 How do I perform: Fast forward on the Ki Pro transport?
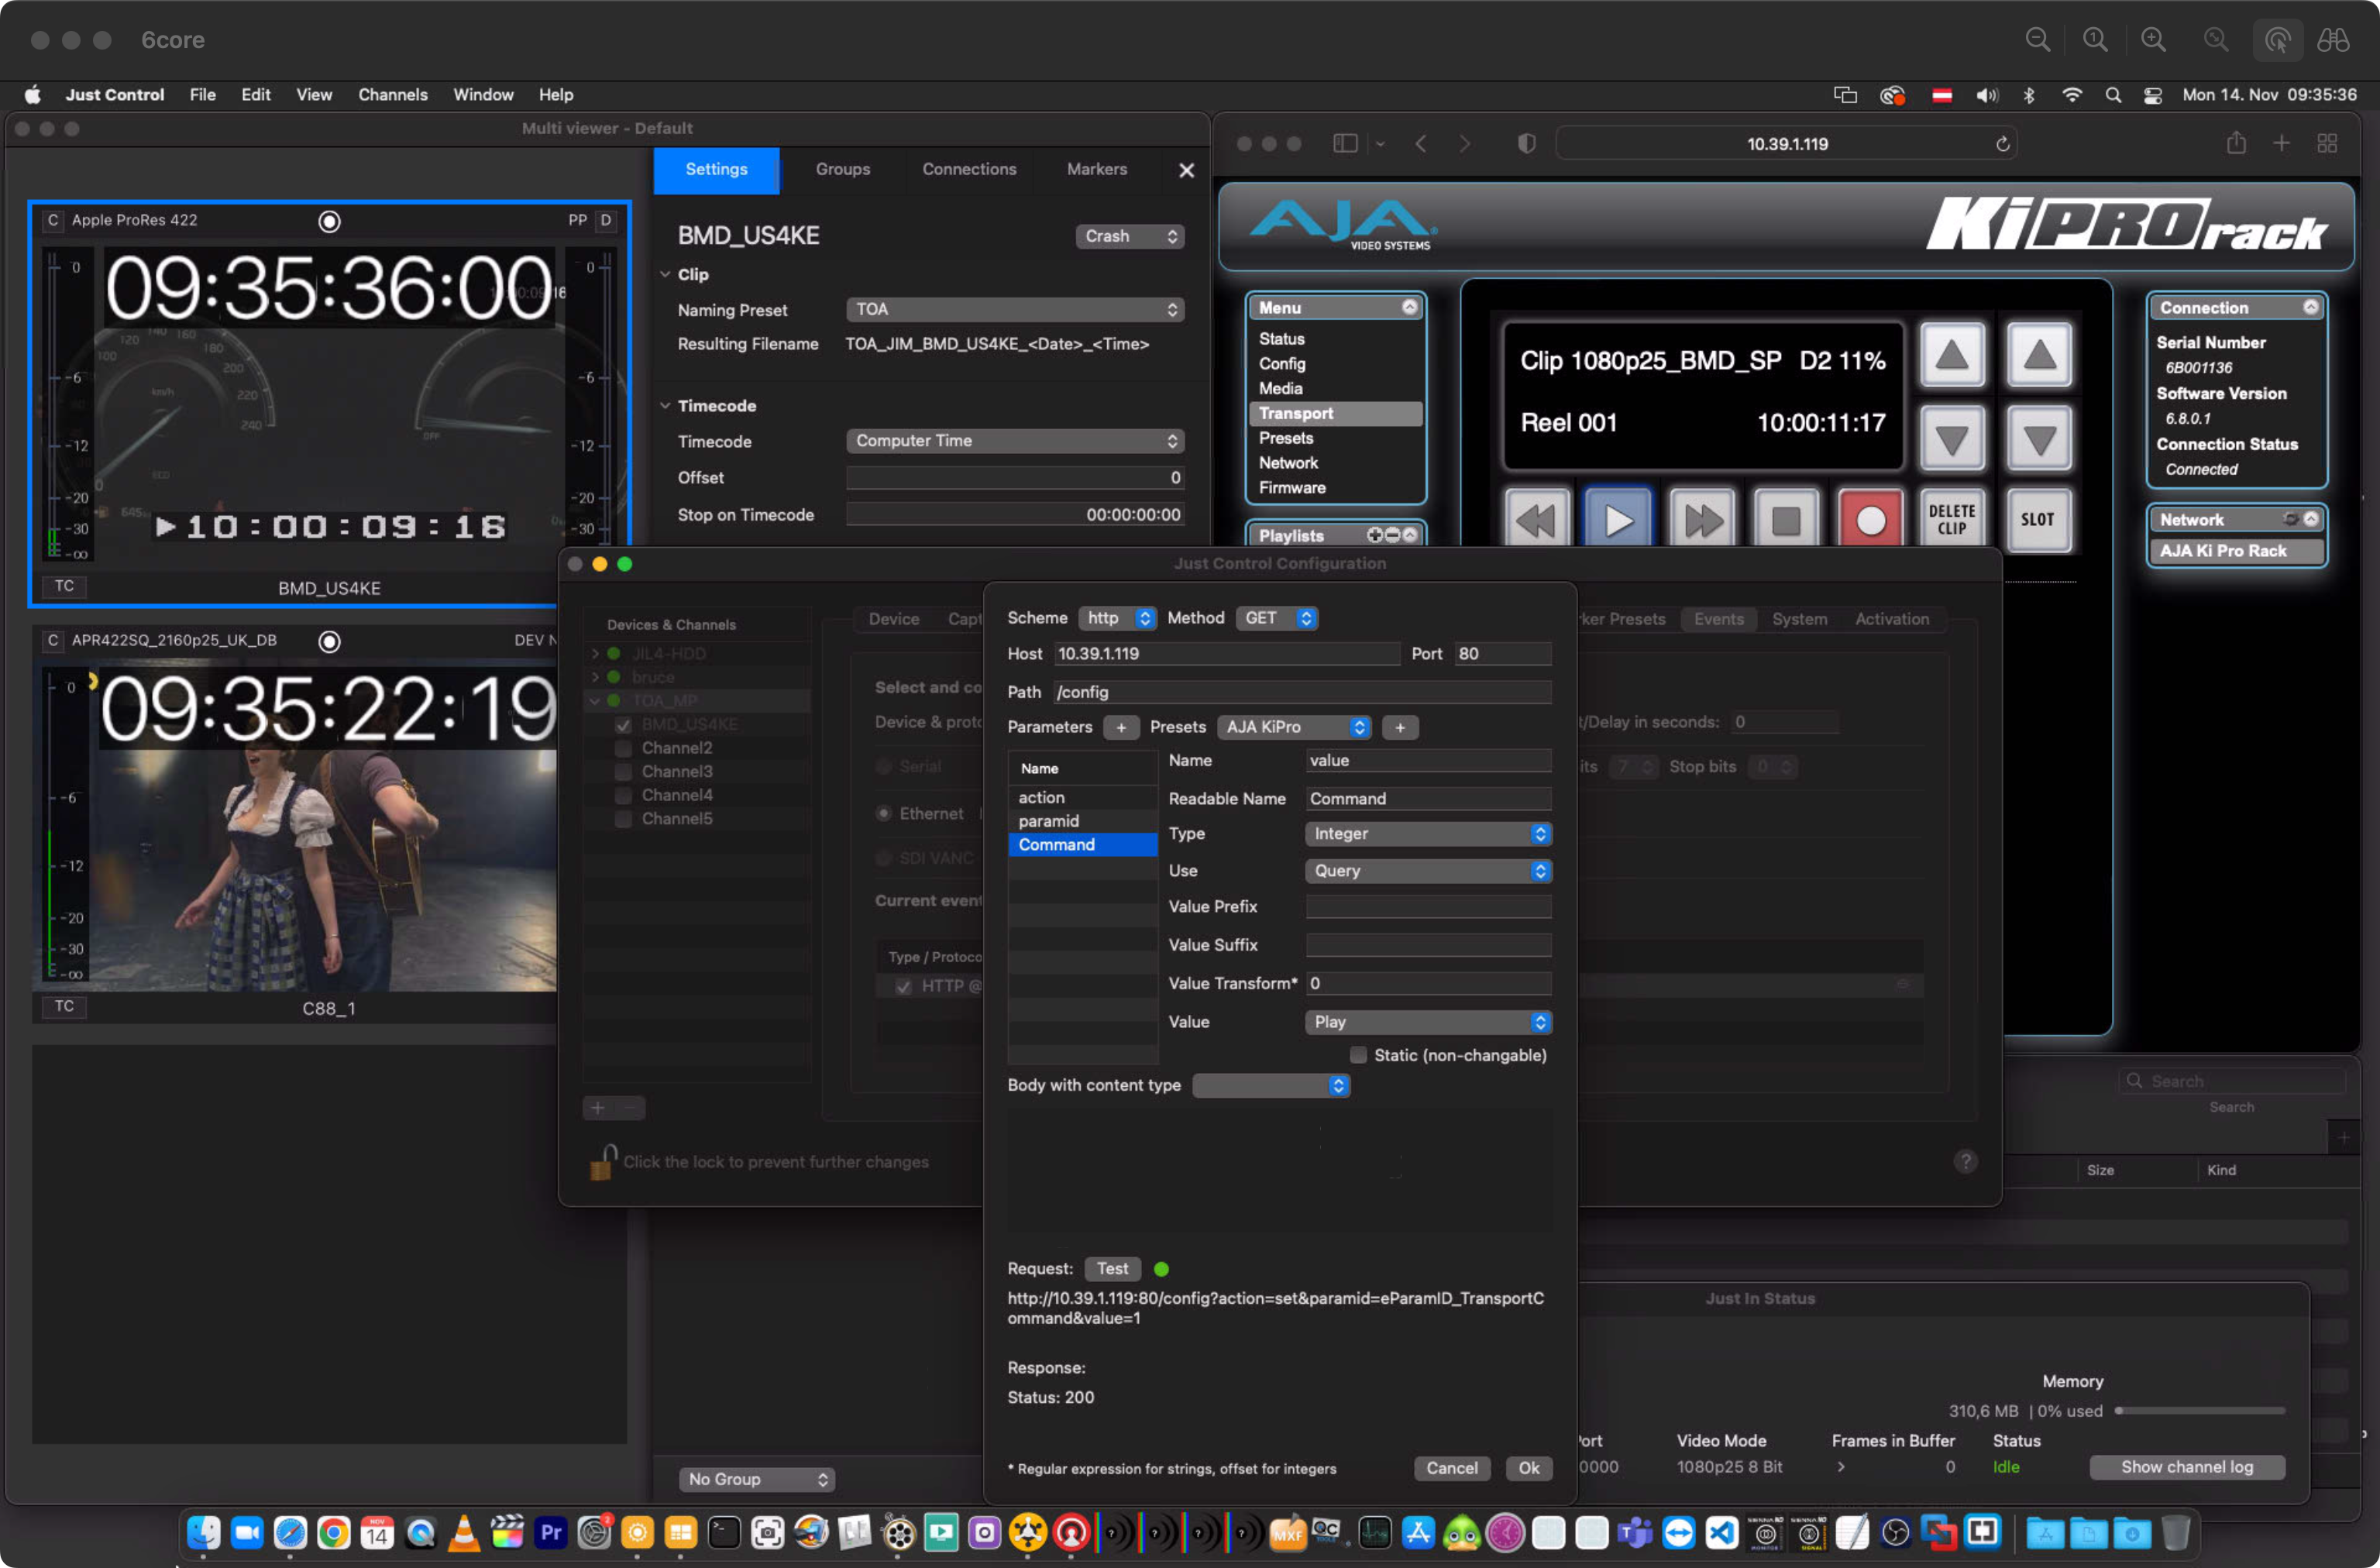[1703, 520]
